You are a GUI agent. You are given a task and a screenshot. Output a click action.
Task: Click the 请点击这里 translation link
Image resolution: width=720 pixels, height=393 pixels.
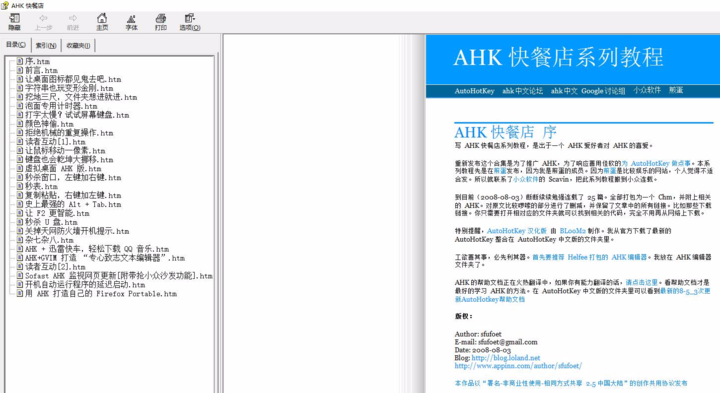pos(641,283)
